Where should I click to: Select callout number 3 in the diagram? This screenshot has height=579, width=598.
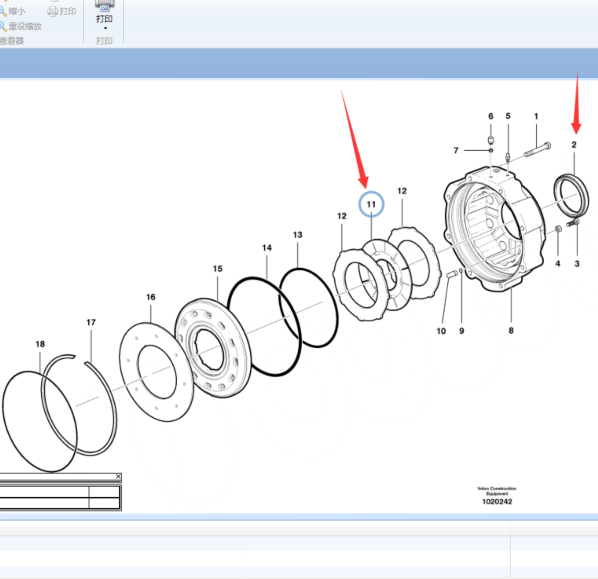click(577, 264)
